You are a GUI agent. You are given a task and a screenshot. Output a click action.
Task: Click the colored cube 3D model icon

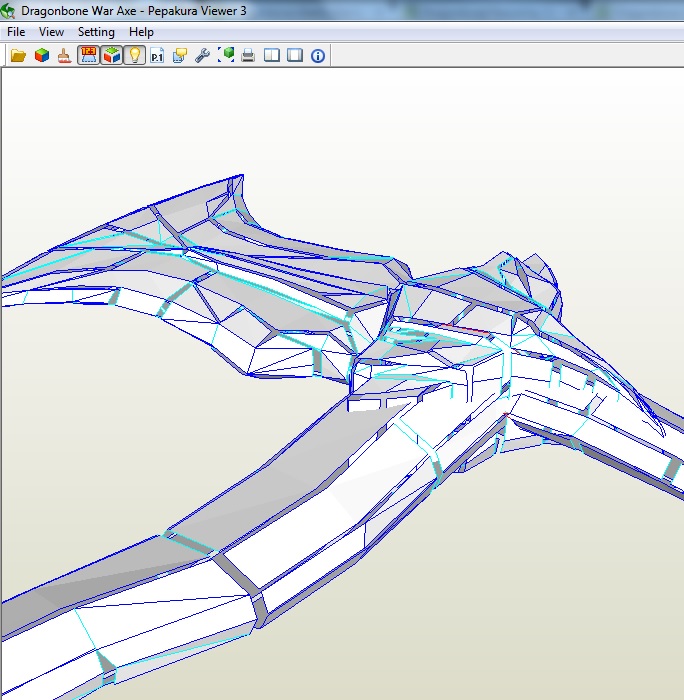click(x=42, y=56)
